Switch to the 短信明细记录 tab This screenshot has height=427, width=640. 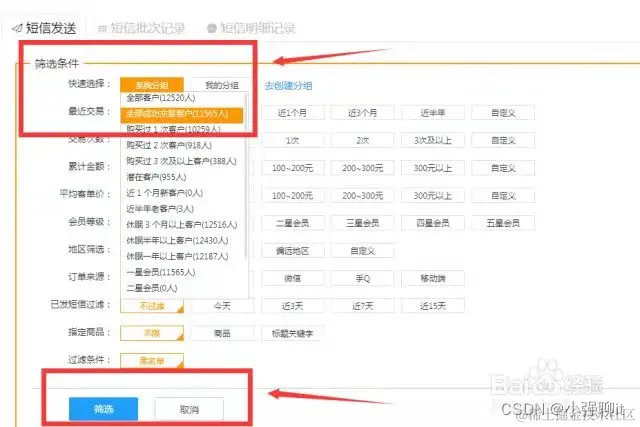coord(251,28)
